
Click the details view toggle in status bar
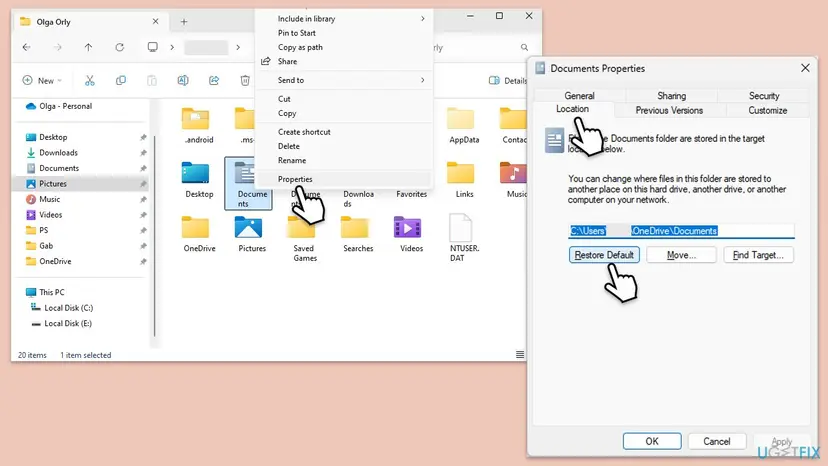[520, 355]
